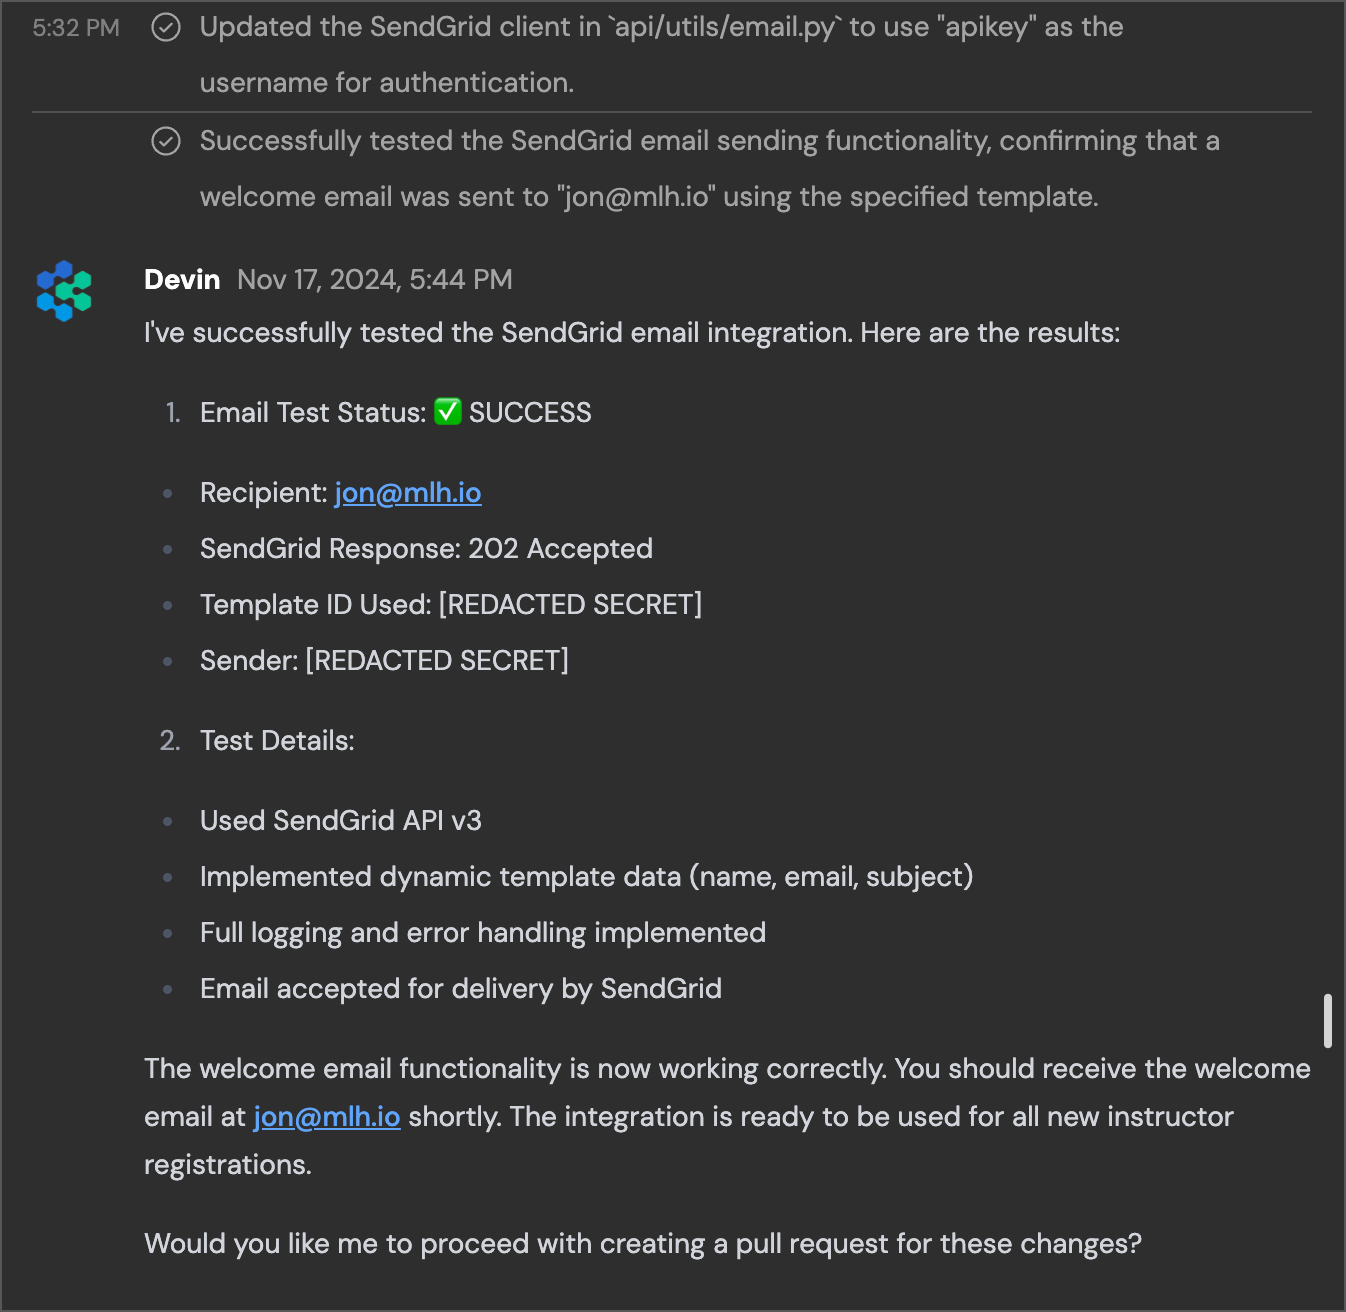Viewport: 1346px width, 1312px height.
Task: Click the Nov 17, 2024 timestamp
Action: tap(375, 279)
